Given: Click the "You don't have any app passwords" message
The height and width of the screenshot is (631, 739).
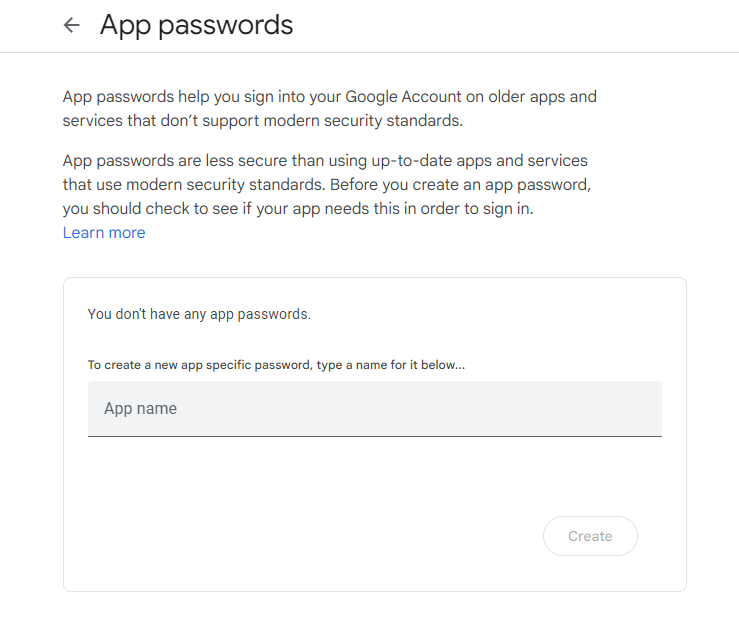Looking at the screenshot, I should pos(199,314).
